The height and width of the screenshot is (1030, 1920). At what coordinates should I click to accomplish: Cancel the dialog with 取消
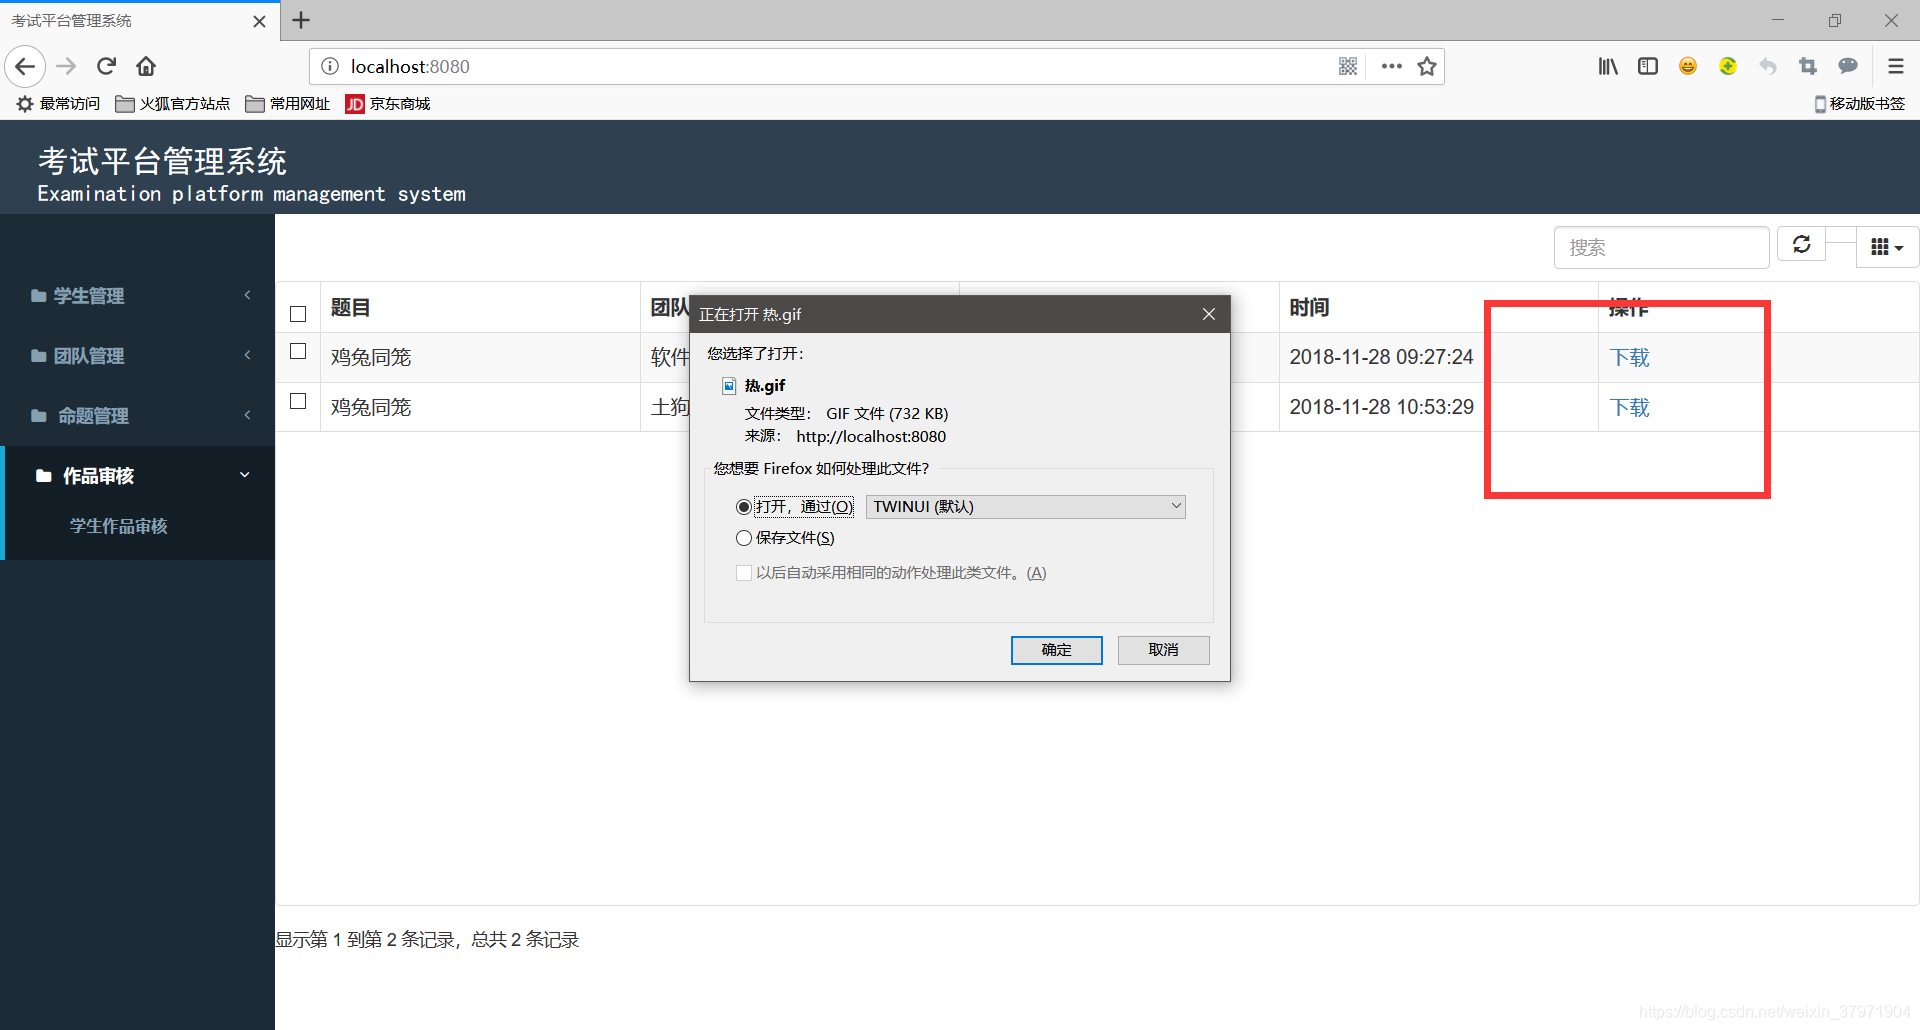coord(1163,650)
